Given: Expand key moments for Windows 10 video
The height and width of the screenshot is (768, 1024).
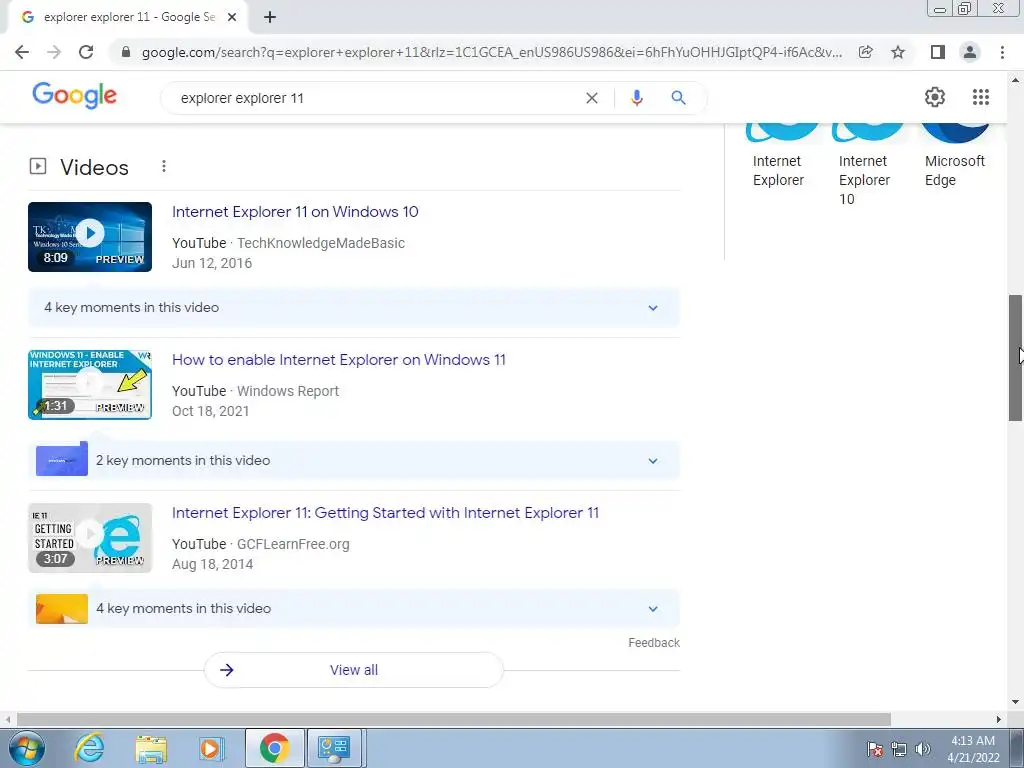Looking at the screenshot, I should coord(354,308).
